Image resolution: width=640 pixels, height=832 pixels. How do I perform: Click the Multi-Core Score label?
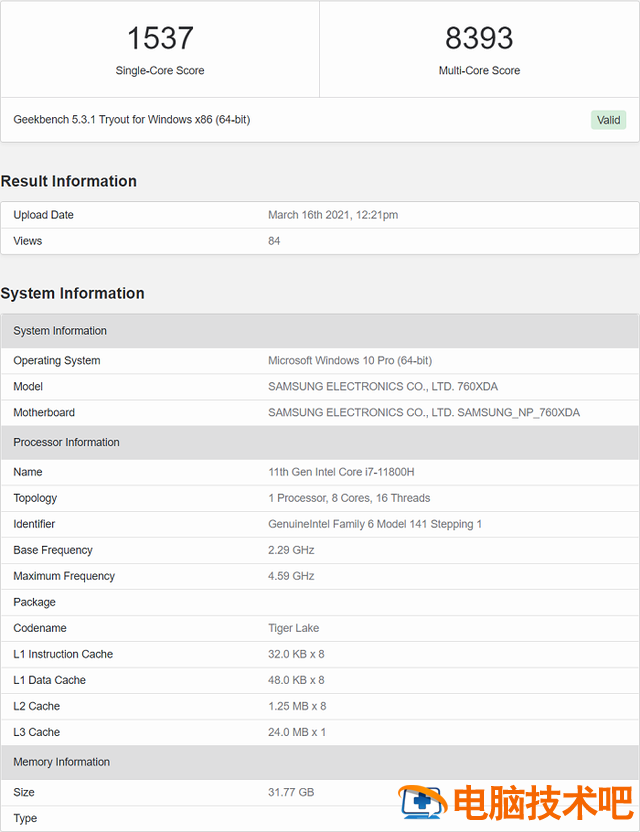click(x=479, y=71)
